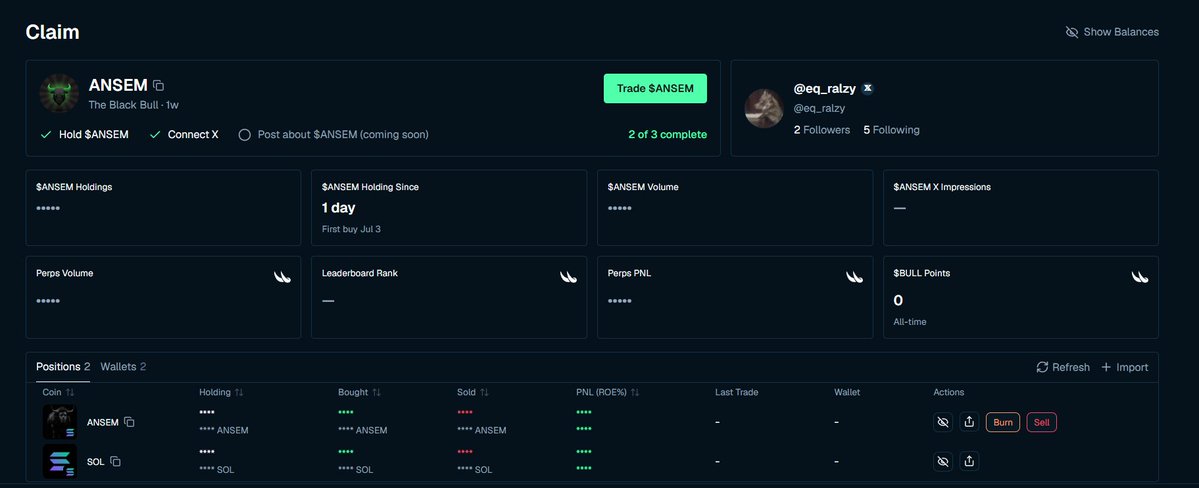Copy the ANSEM address in positions row
This screenshot has width=1199, height=488.
pyautogui.click(x=129, y=422)
